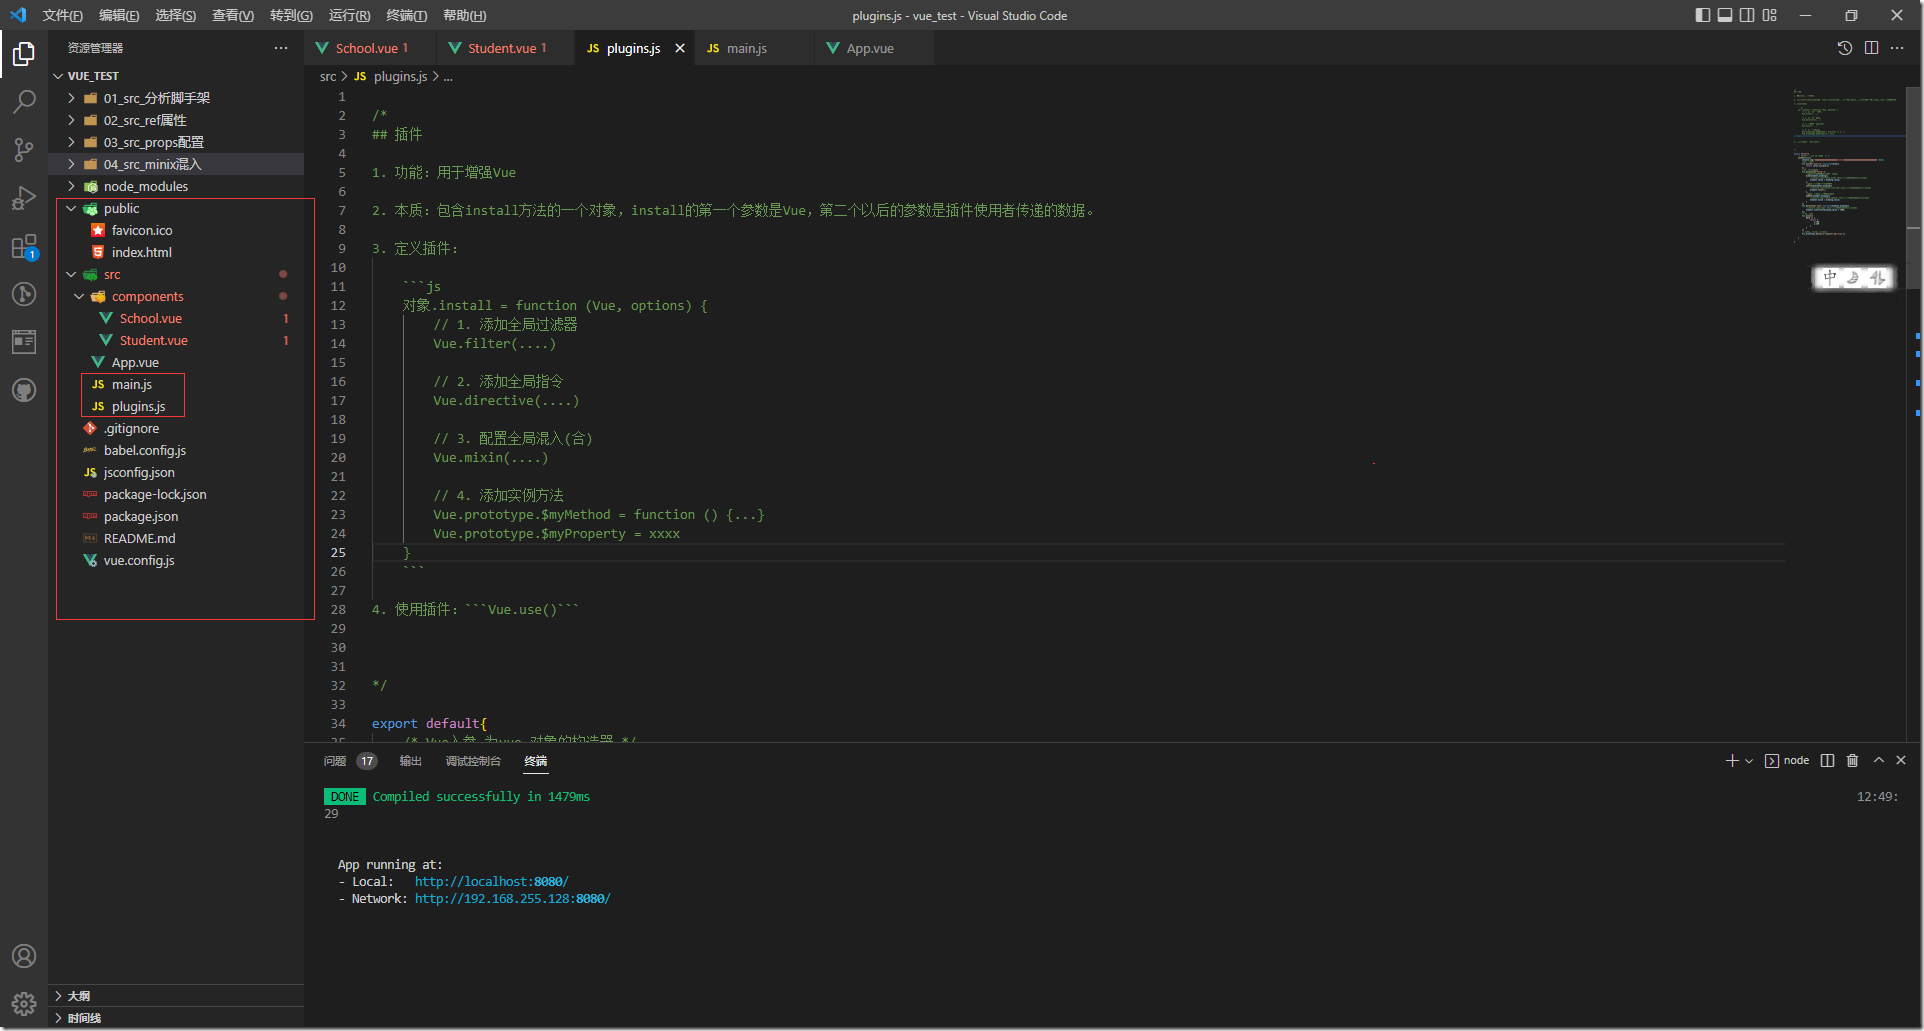Open the 192.168.255.128:8080 network link
This screenshot has width=1924, height=1031.
pyautogui.click(x=512, y=899)
